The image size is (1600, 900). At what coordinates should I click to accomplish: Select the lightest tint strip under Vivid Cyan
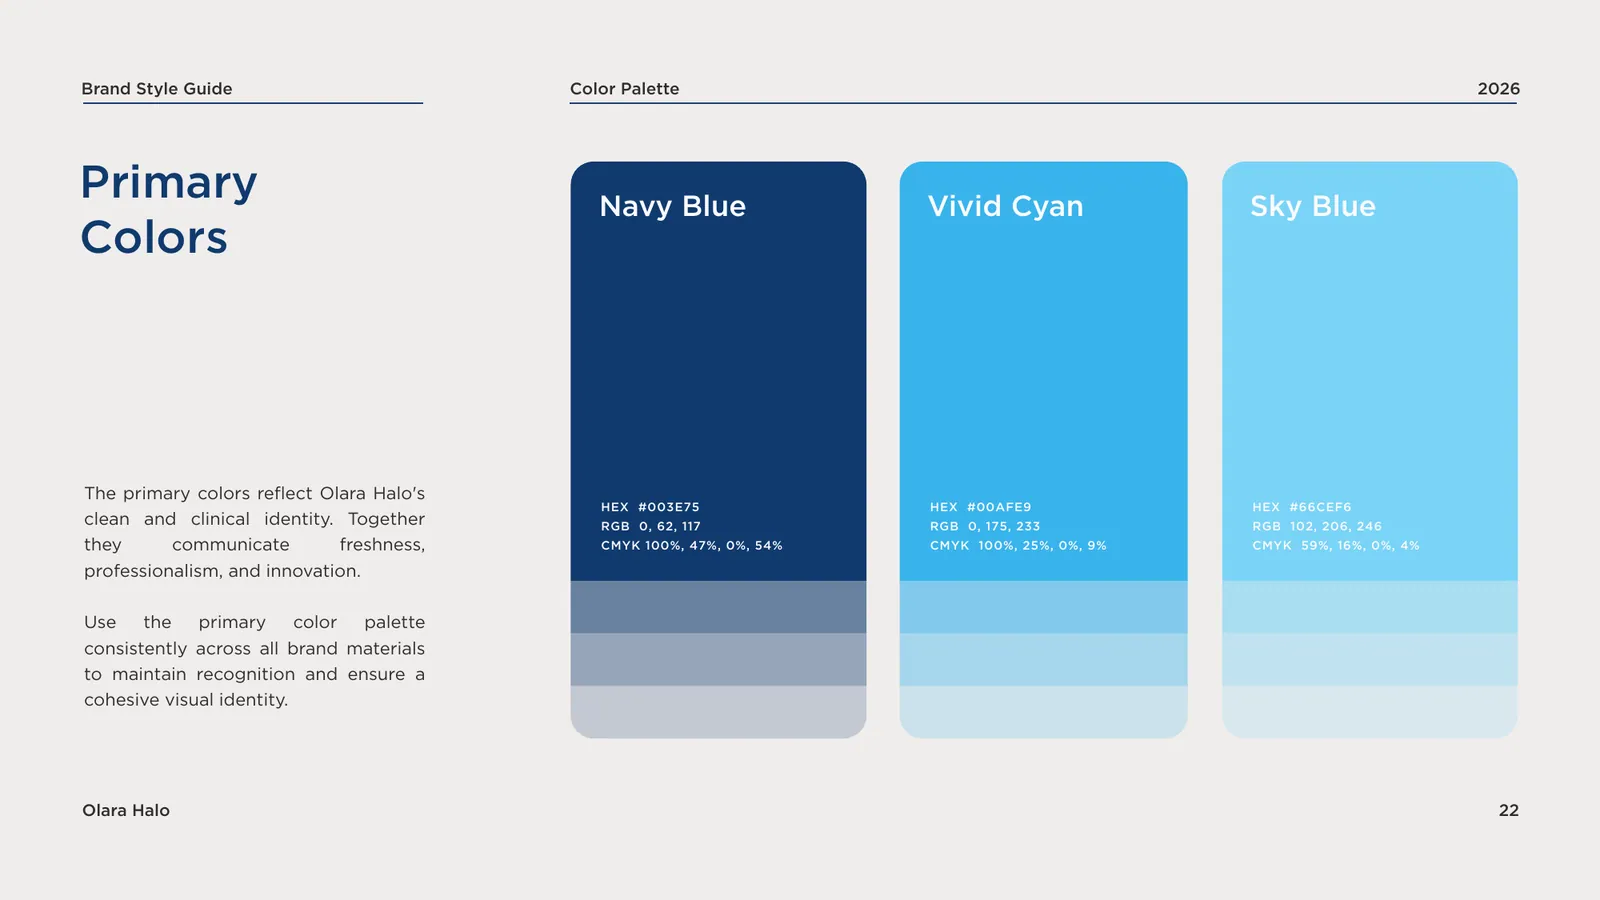pos(1043,712)
